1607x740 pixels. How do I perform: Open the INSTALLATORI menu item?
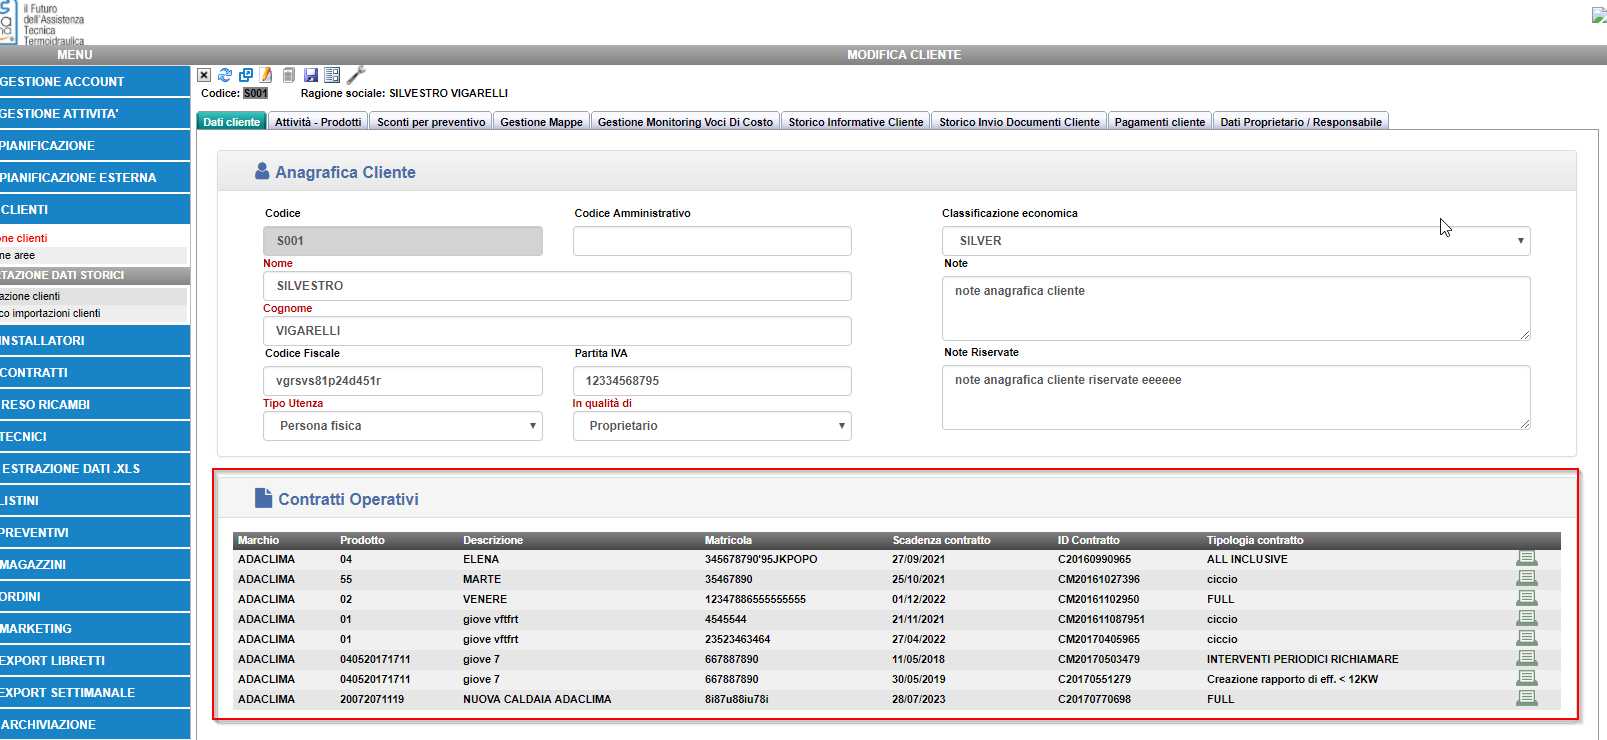point(95,341)
